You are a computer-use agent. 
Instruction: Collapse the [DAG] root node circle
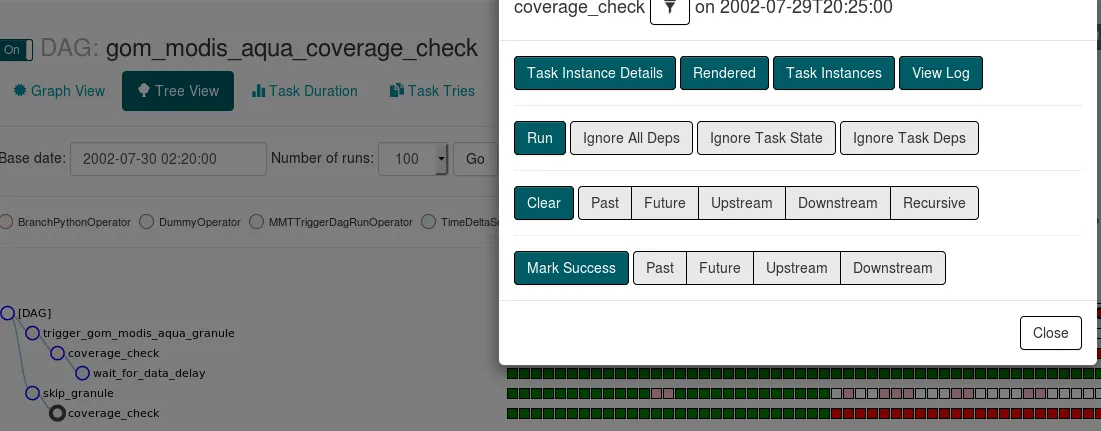pos(7,313)
